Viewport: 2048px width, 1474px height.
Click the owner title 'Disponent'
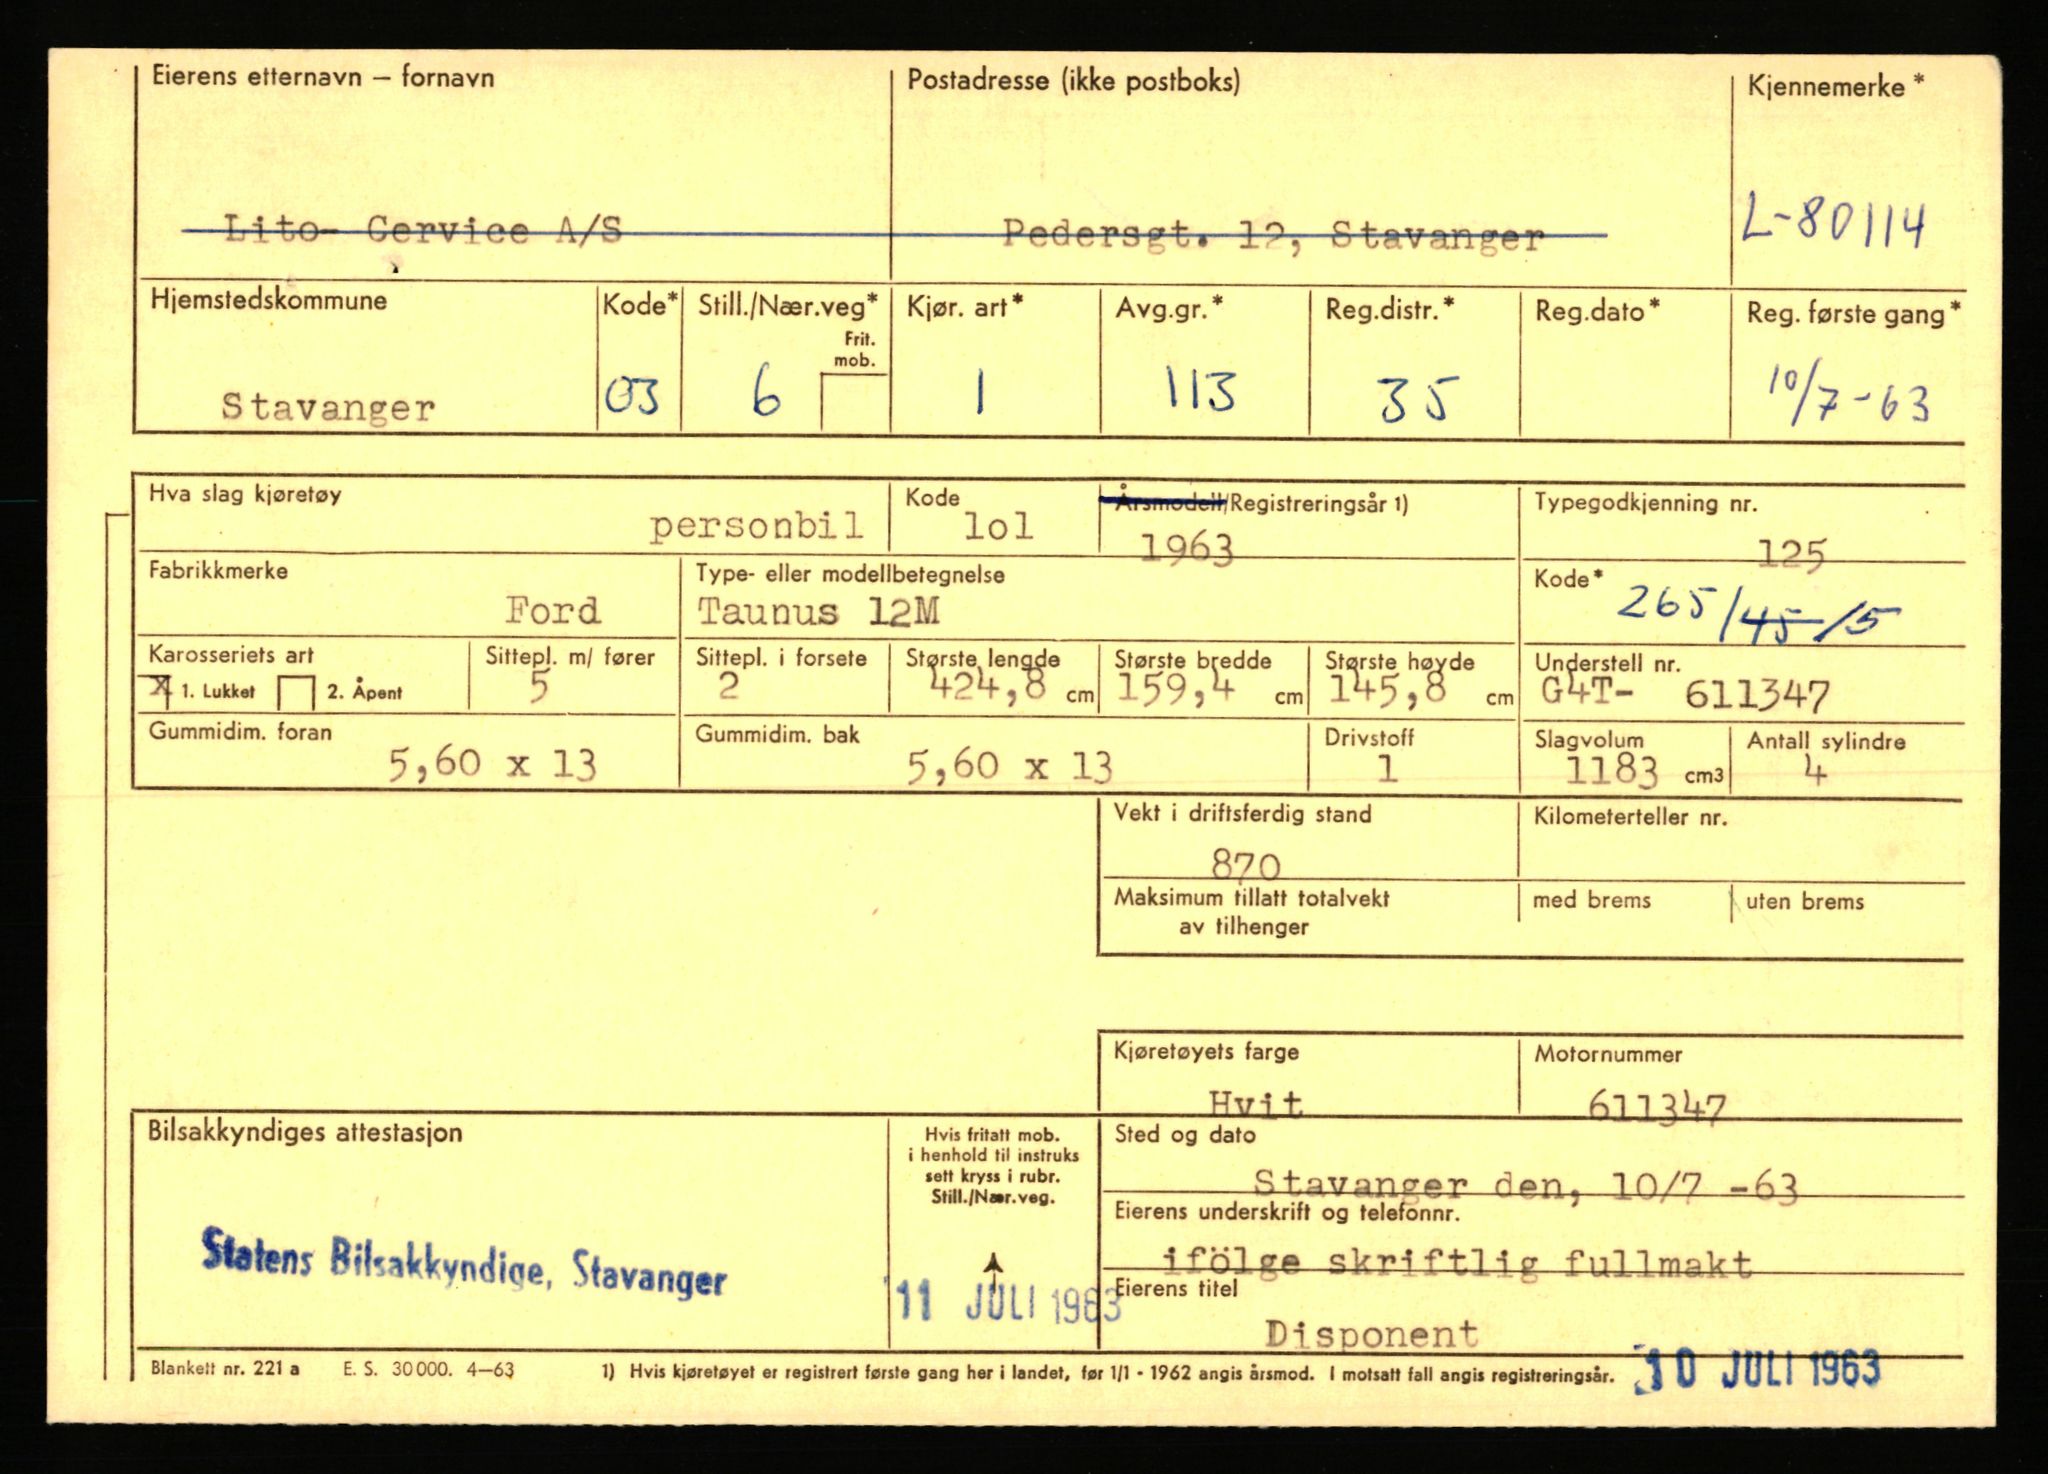1371,1333
